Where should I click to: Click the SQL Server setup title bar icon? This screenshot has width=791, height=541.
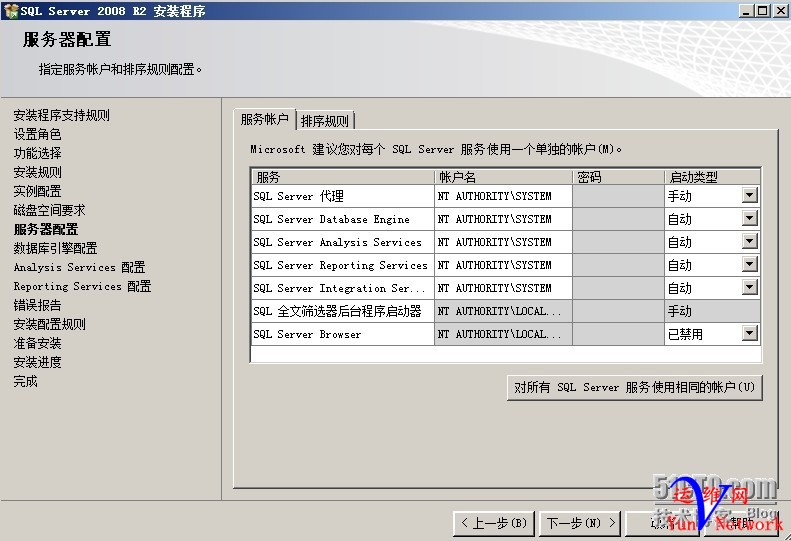click(x=10, y=11)
